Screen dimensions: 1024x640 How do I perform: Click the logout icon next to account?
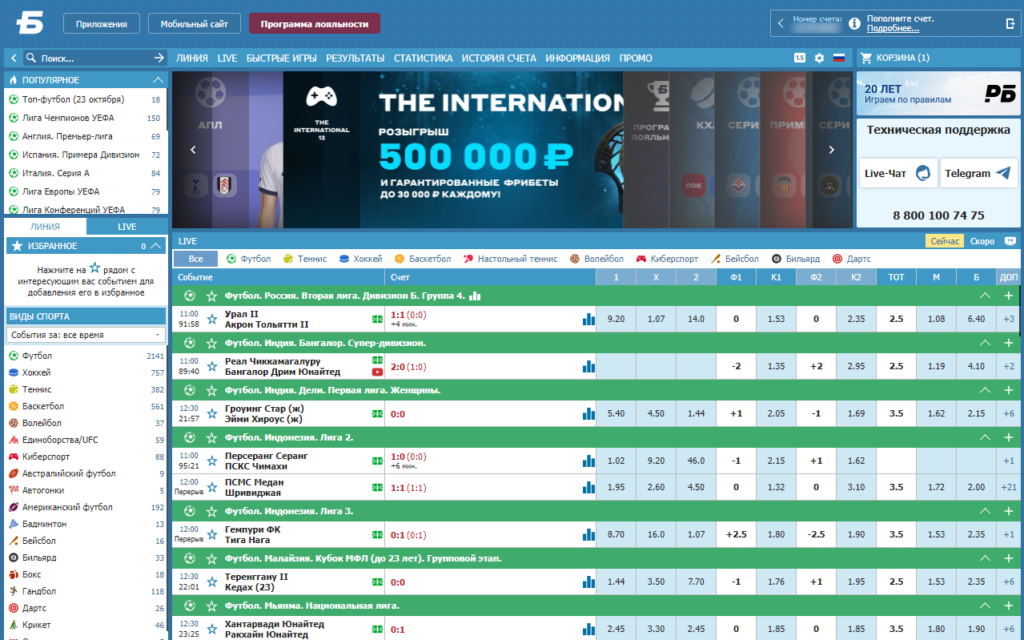point(1010,24)
